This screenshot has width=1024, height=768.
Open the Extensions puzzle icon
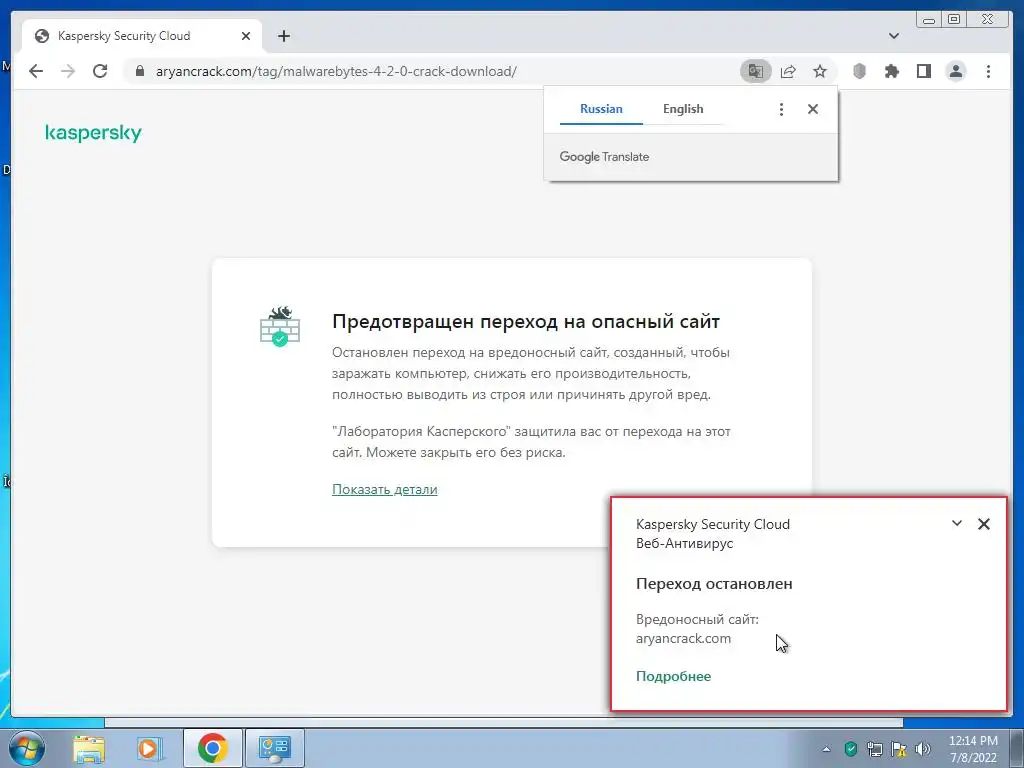coord(891,71)
